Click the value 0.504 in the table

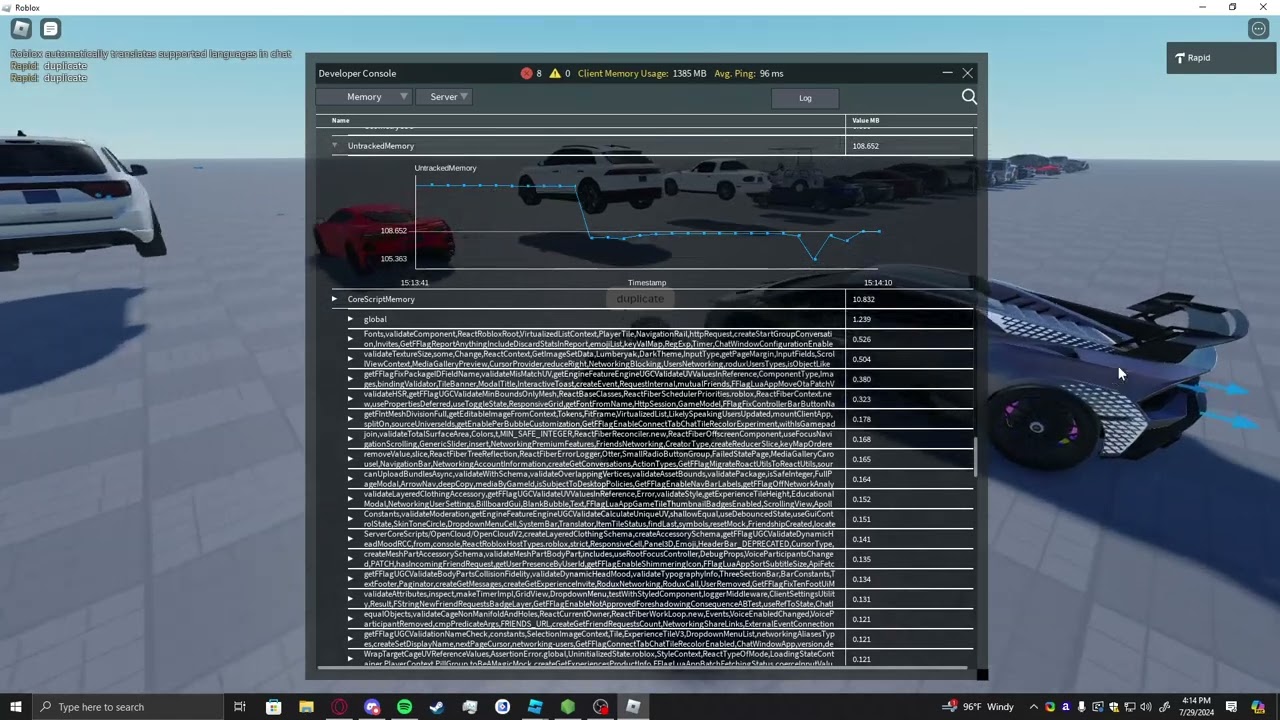[862, 359]
